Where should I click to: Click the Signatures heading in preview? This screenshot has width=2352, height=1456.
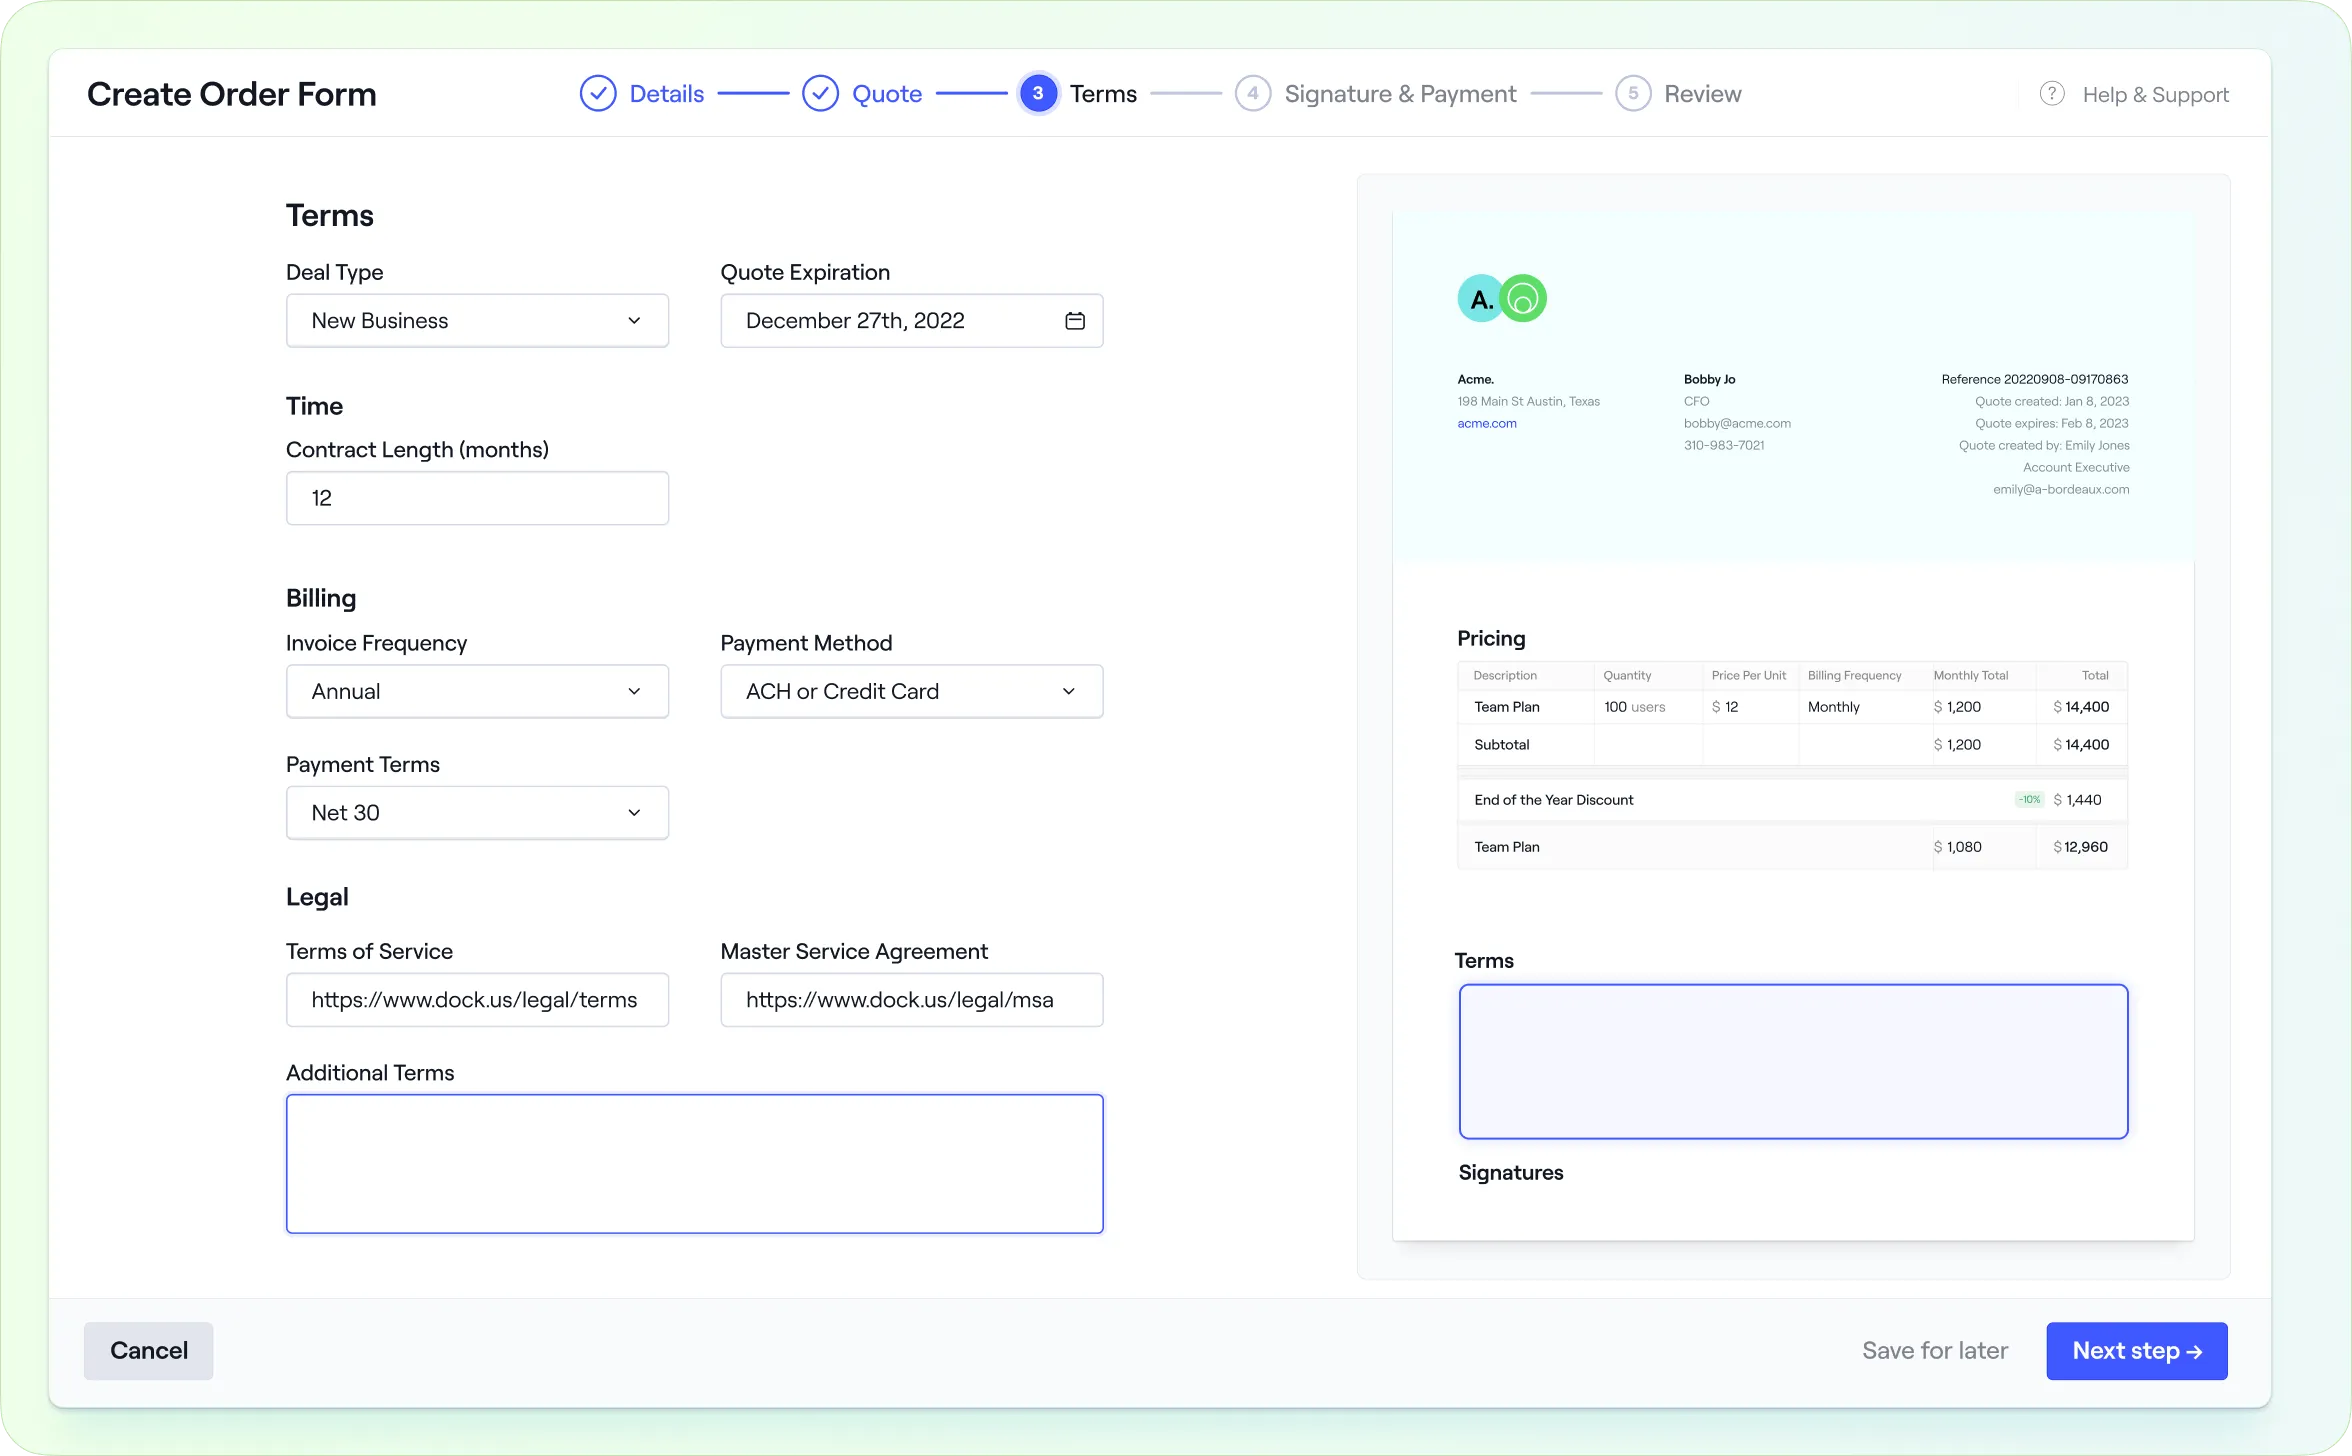click(x=1510, y=1173)
